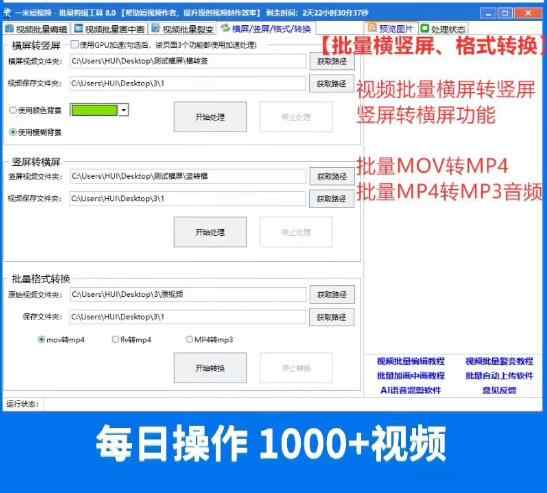Open the green background color dropdown
Viewport: 547px width, 493px height.
coord(123,110)
